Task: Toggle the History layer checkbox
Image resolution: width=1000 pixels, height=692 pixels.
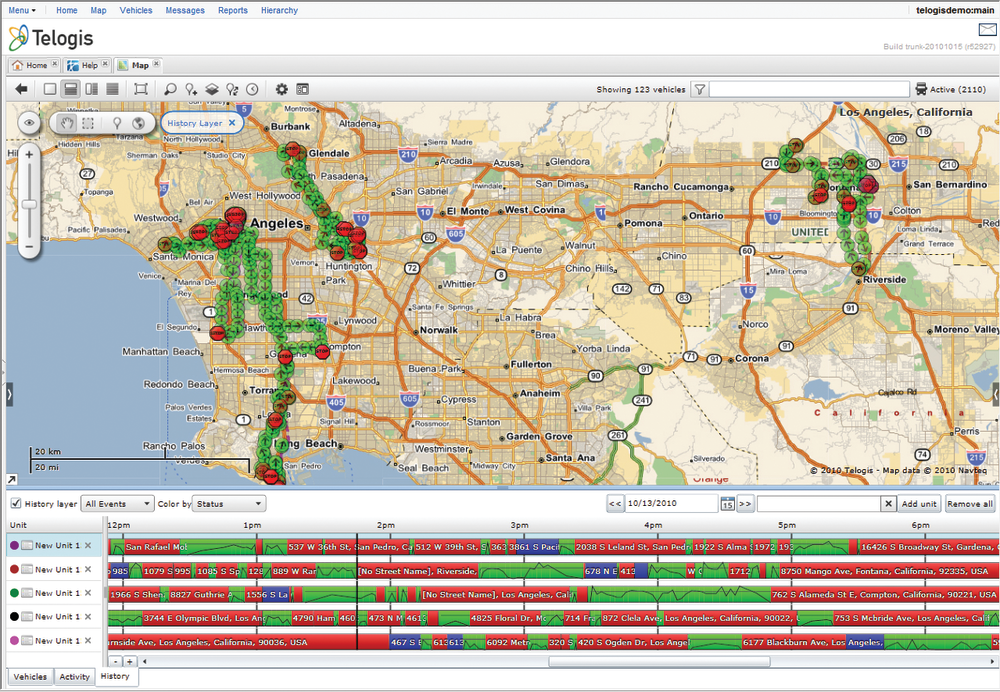Action: click(x=15, y=504)
